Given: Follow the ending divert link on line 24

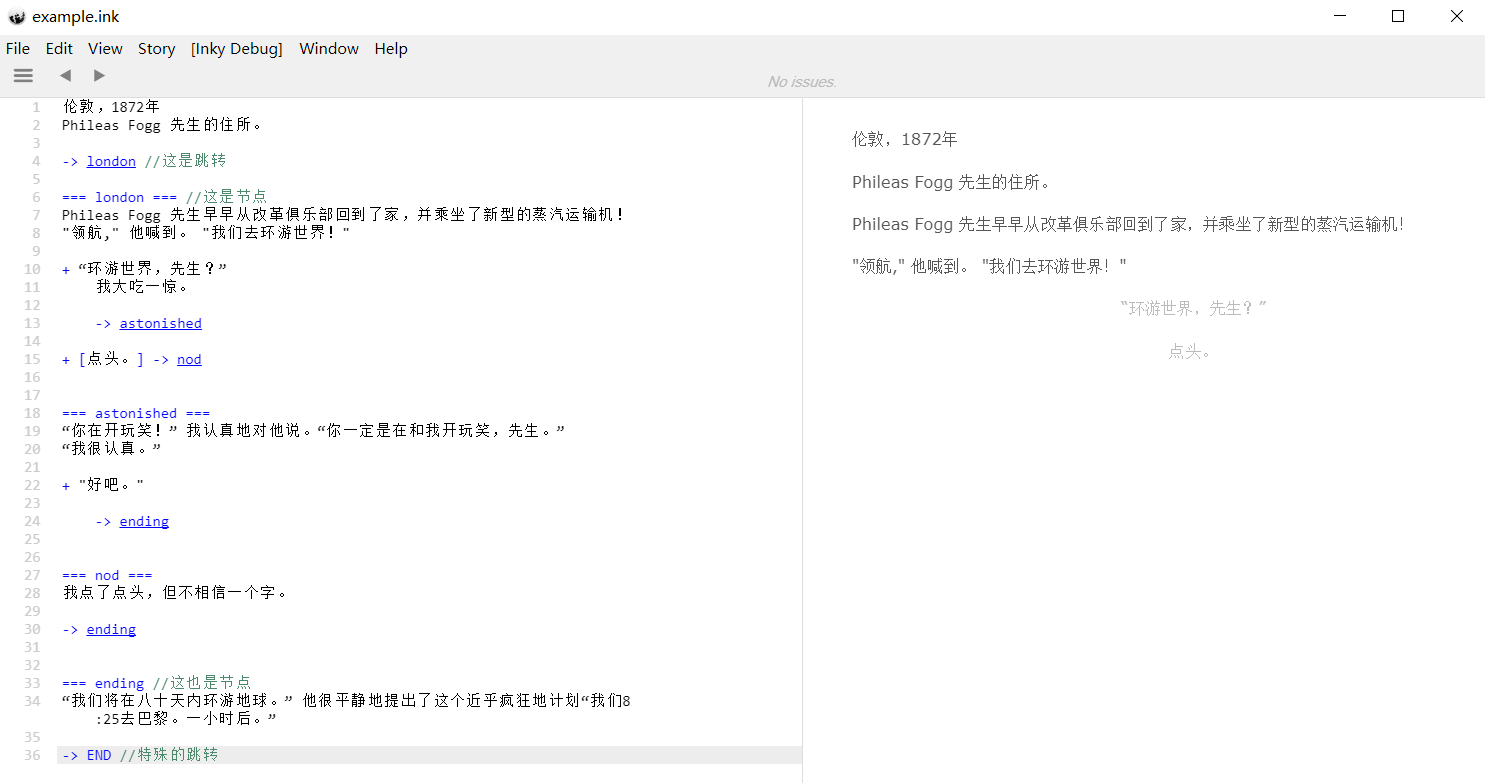Looking at the screenshot, I should coord(144,521).
